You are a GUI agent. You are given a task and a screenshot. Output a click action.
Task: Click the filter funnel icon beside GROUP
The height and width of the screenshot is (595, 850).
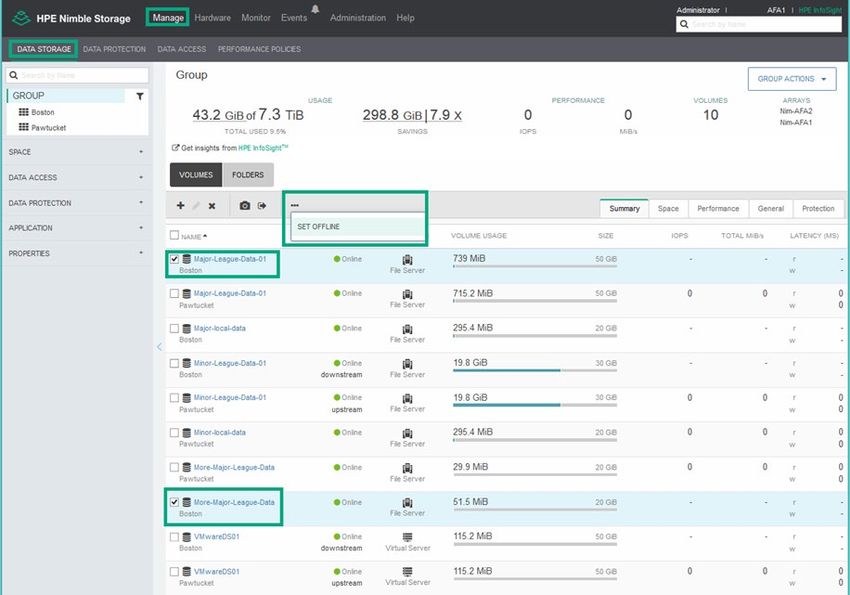coord(140,96)
